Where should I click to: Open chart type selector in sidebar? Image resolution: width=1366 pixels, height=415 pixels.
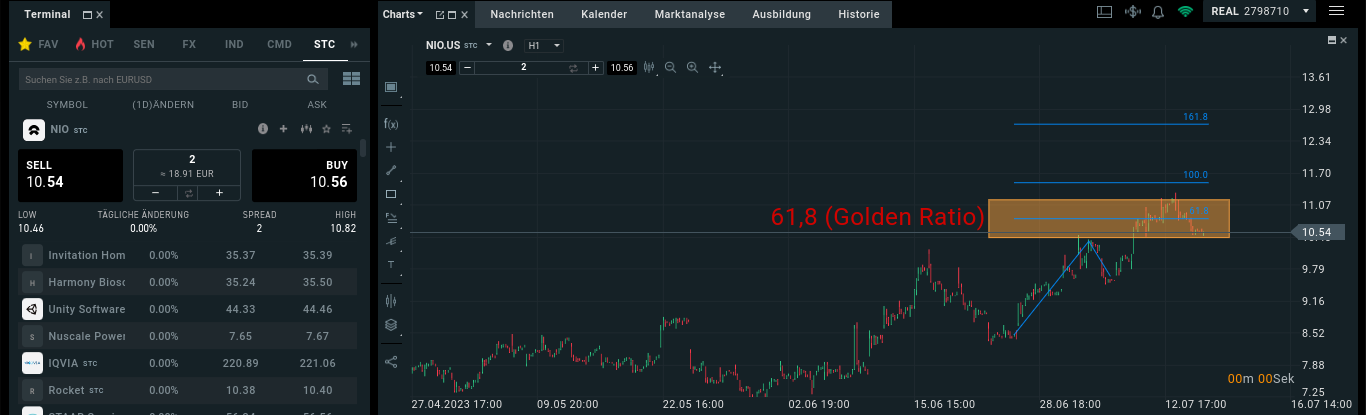[391, 300]
